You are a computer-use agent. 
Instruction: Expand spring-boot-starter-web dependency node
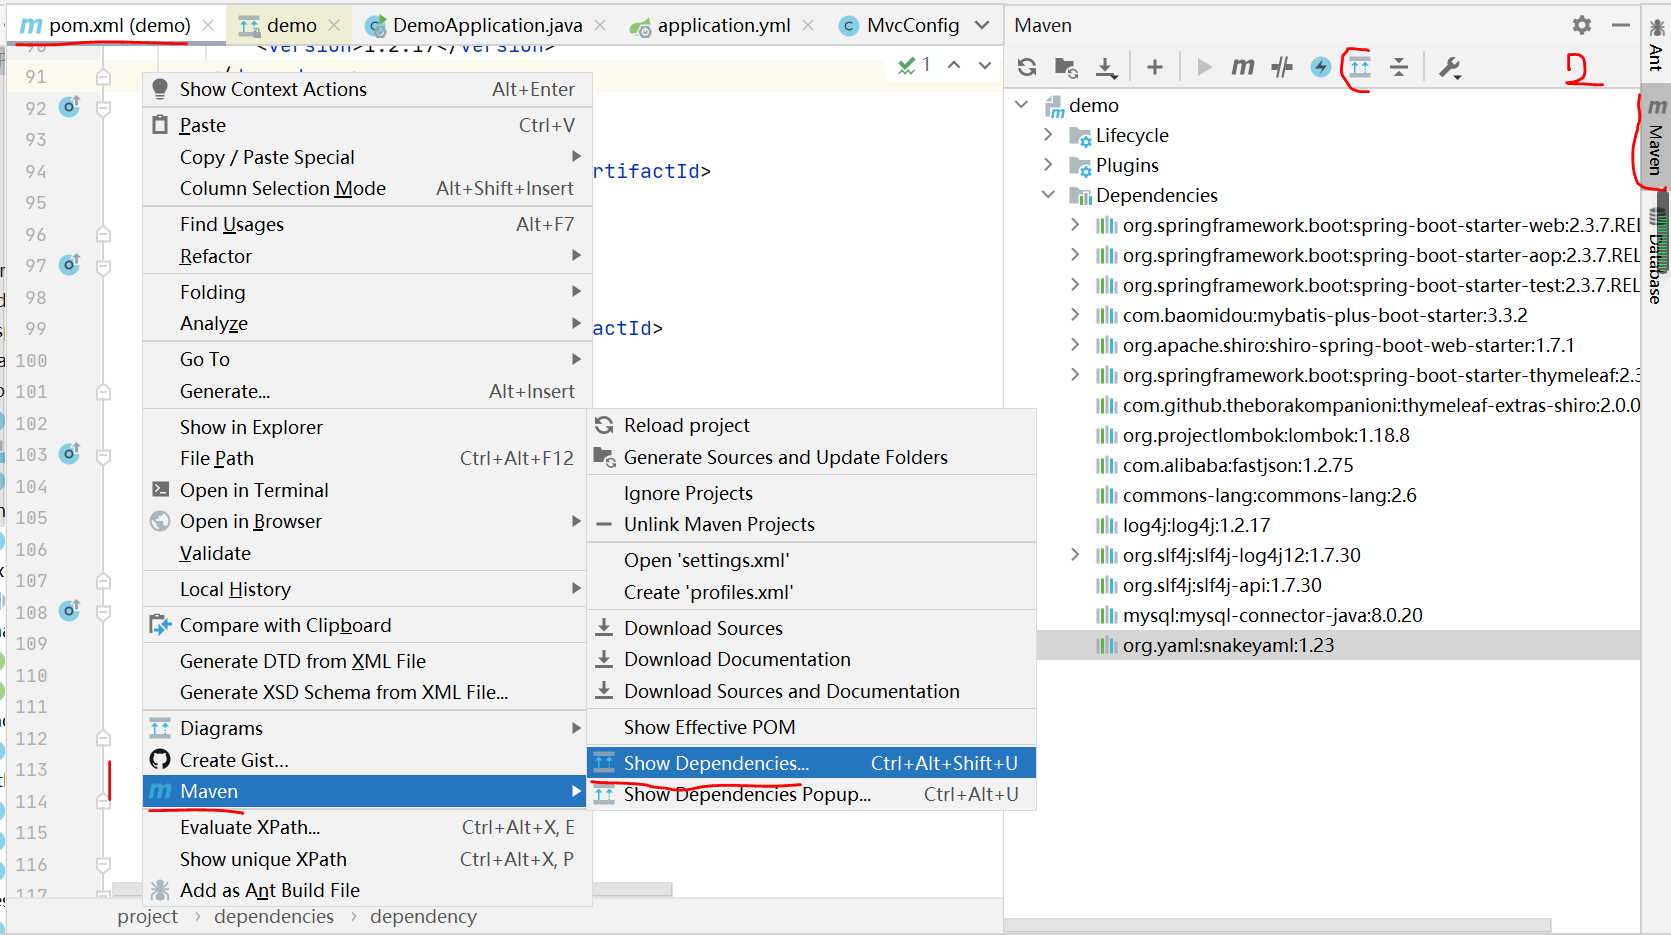click(x=1075, y=225)
